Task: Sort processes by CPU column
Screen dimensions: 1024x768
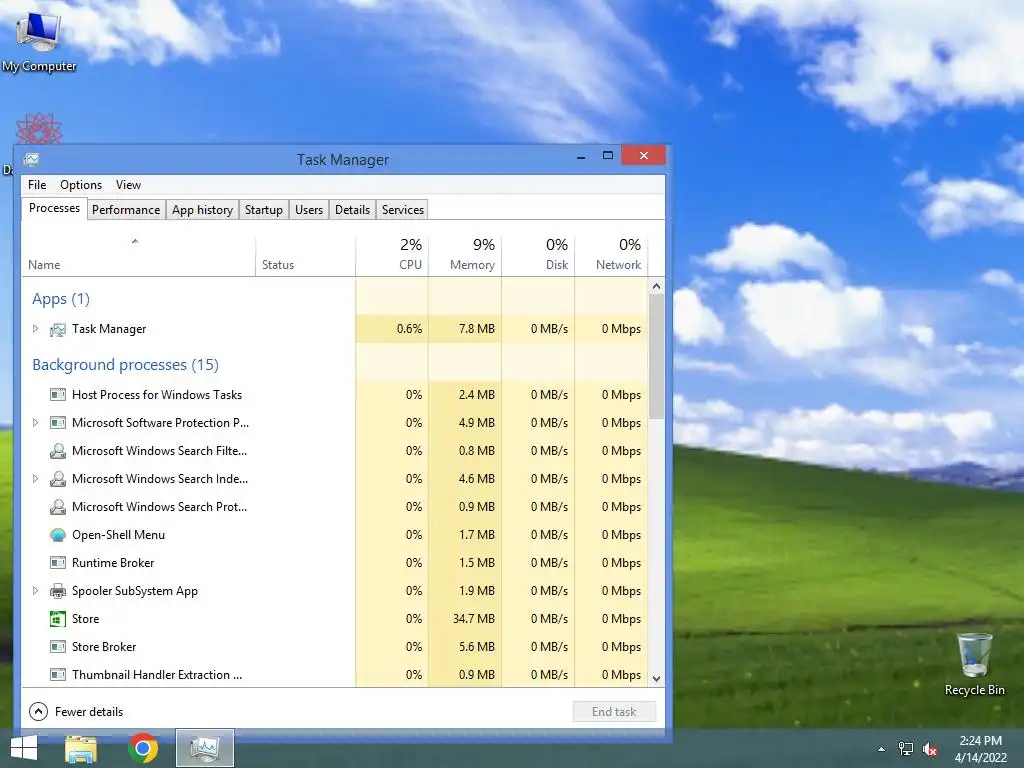Action: [392, 255]
